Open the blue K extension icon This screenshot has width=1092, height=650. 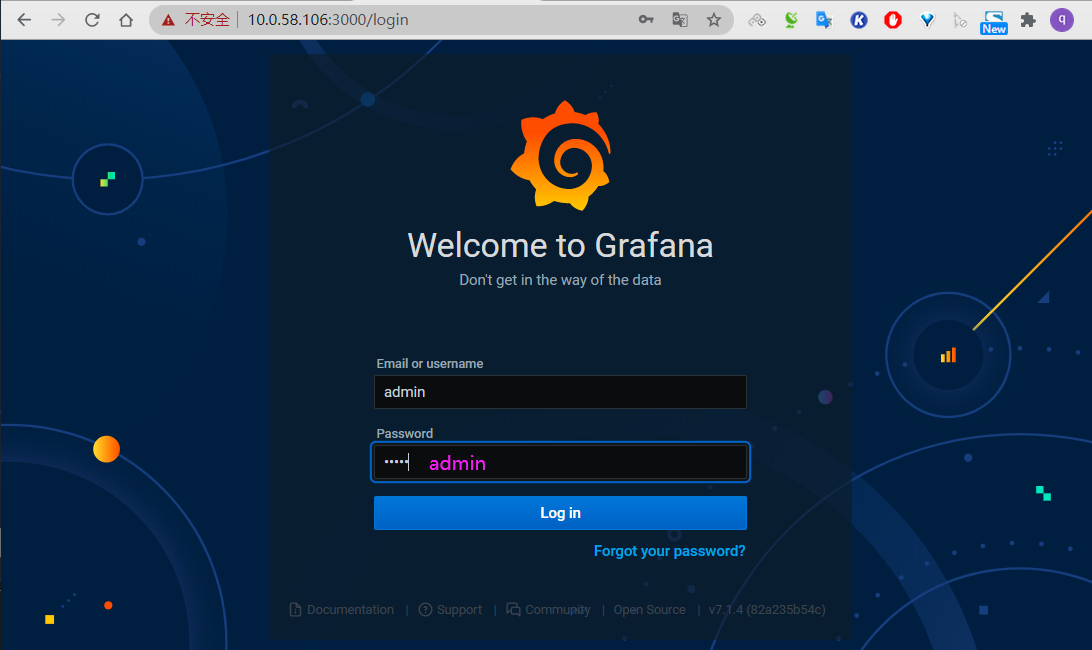click(859, 20)
